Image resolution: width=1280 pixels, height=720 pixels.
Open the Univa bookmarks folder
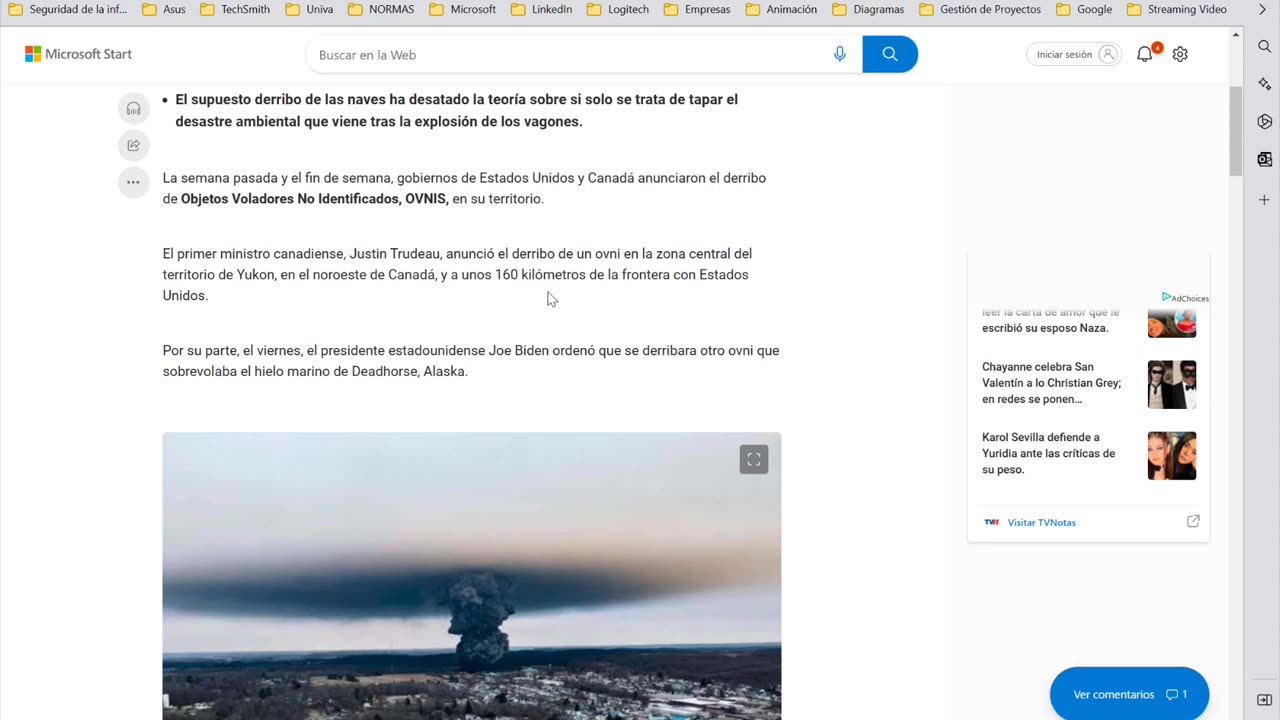[310, 9]
